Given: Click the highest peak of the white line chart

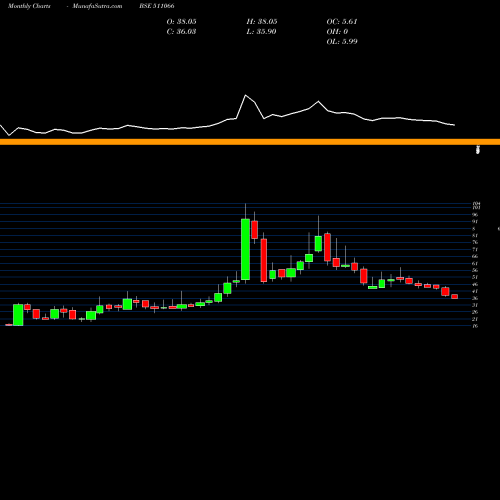Looking at the screenshot, I should [x=246, y=95].
